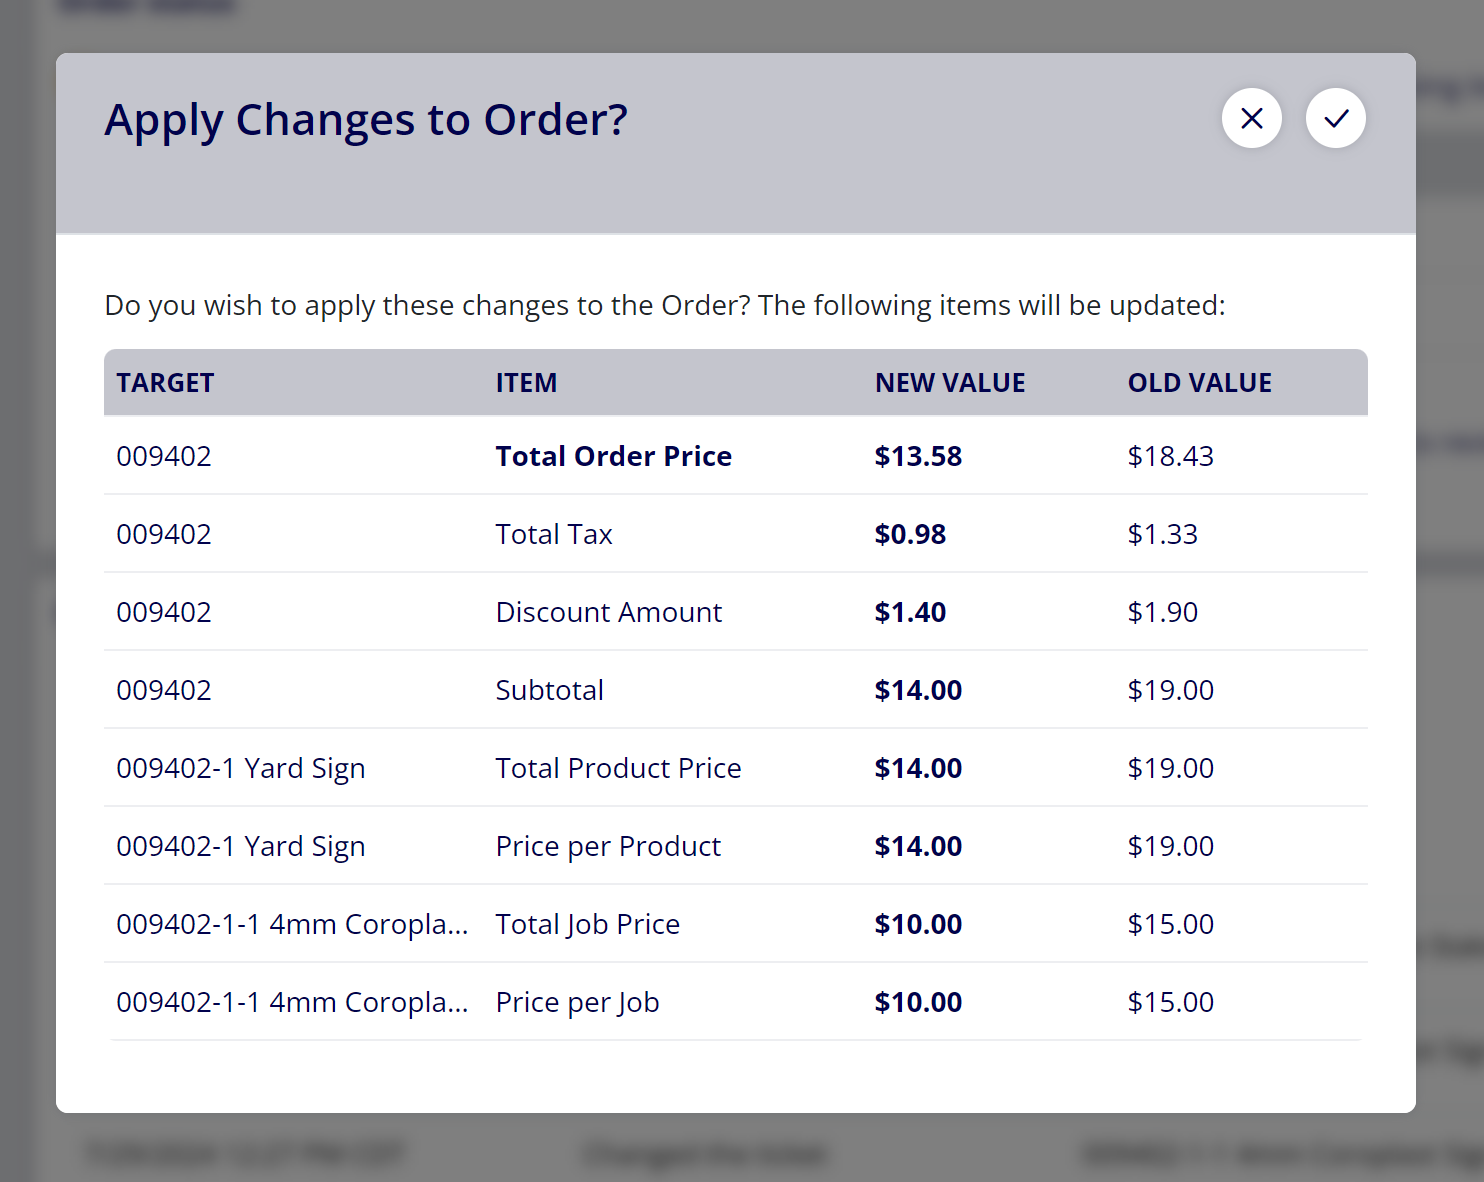1484x1182 pixels.
Task: Click the Price per Job item
Action: coord(577,1002)
